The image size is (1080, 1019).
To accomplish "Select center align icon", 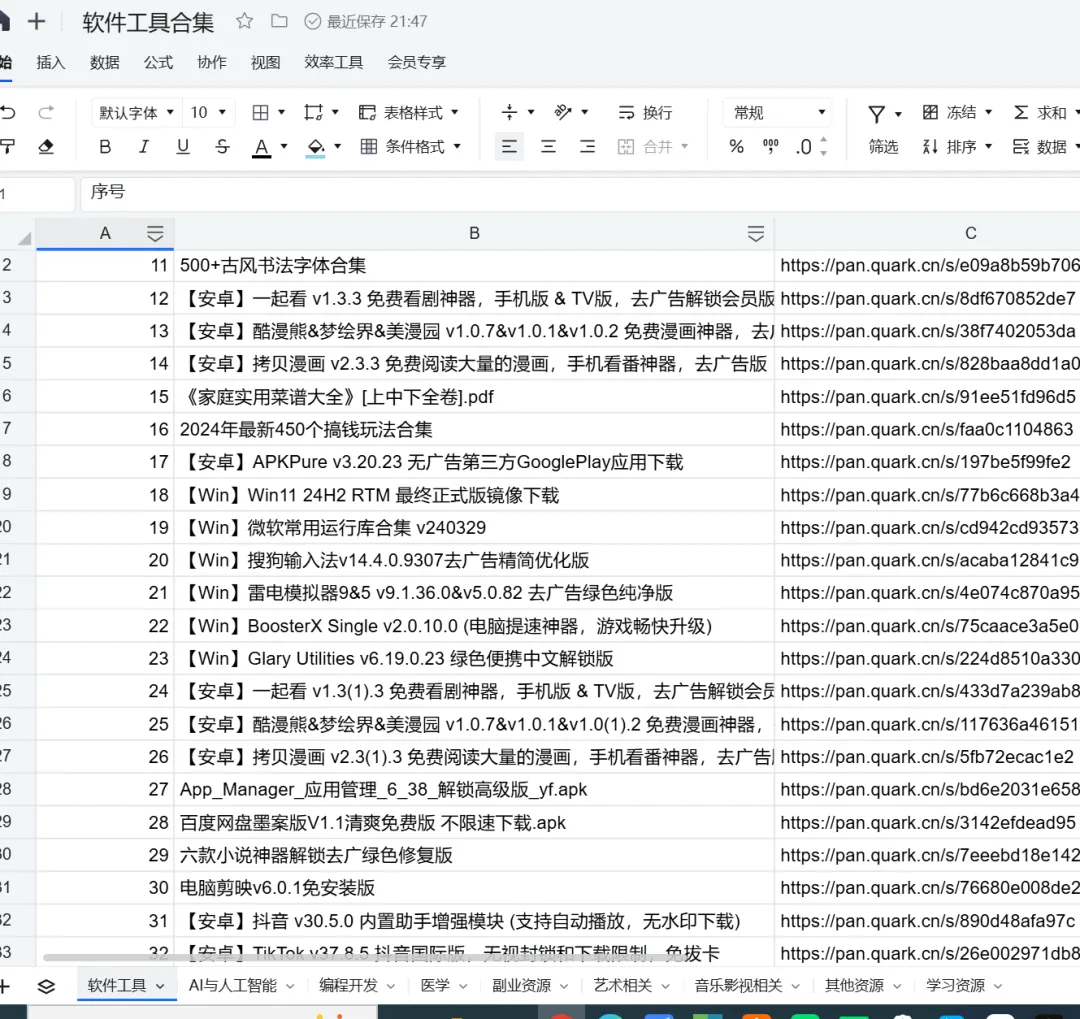I will click(x=548, y=147).
